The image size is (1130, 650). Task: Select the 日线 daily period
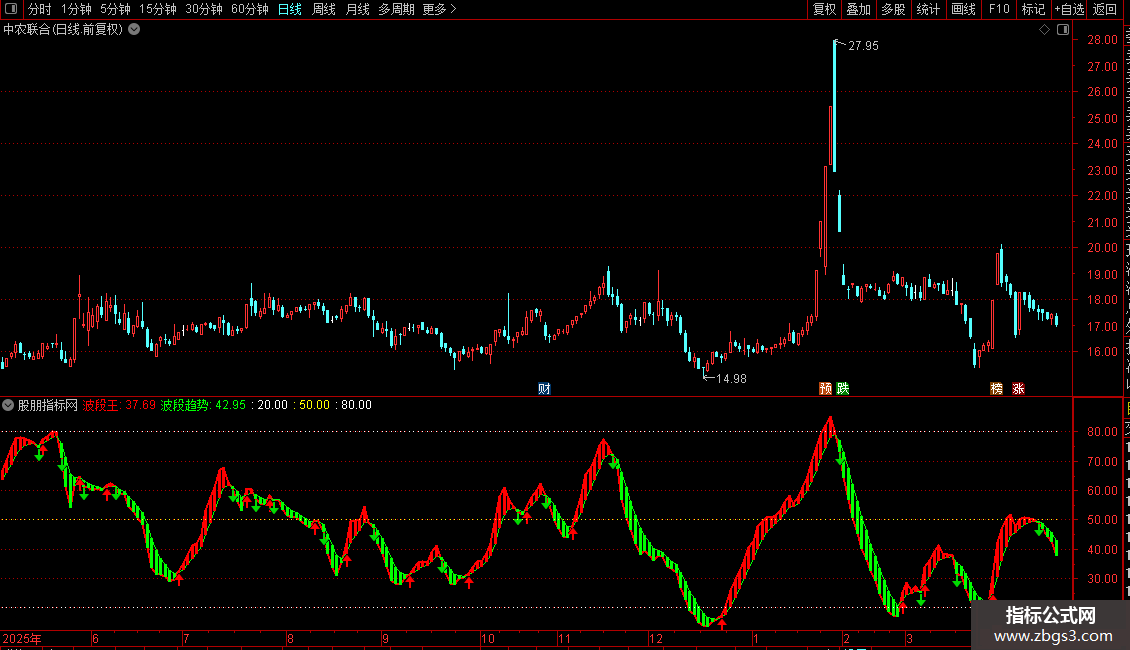coord(290,9)
